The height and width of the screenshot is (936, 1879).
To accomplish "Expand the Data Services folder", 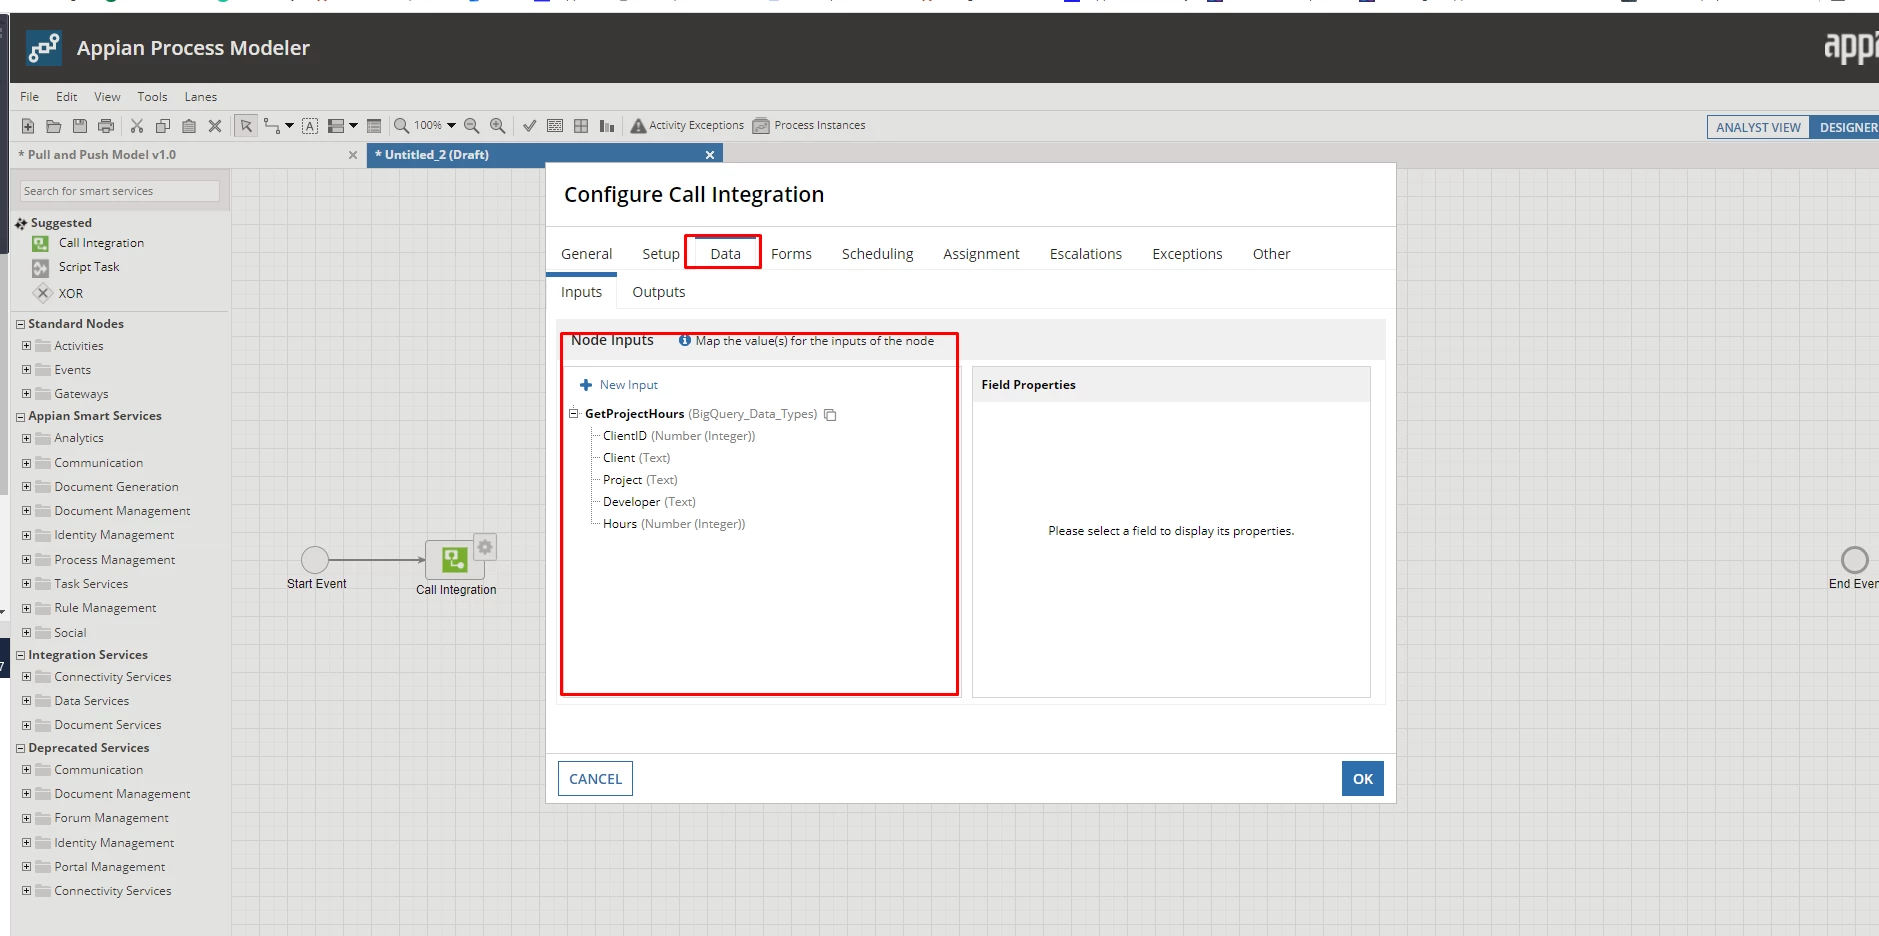I will pyautogui.click(x=27, y=701).
